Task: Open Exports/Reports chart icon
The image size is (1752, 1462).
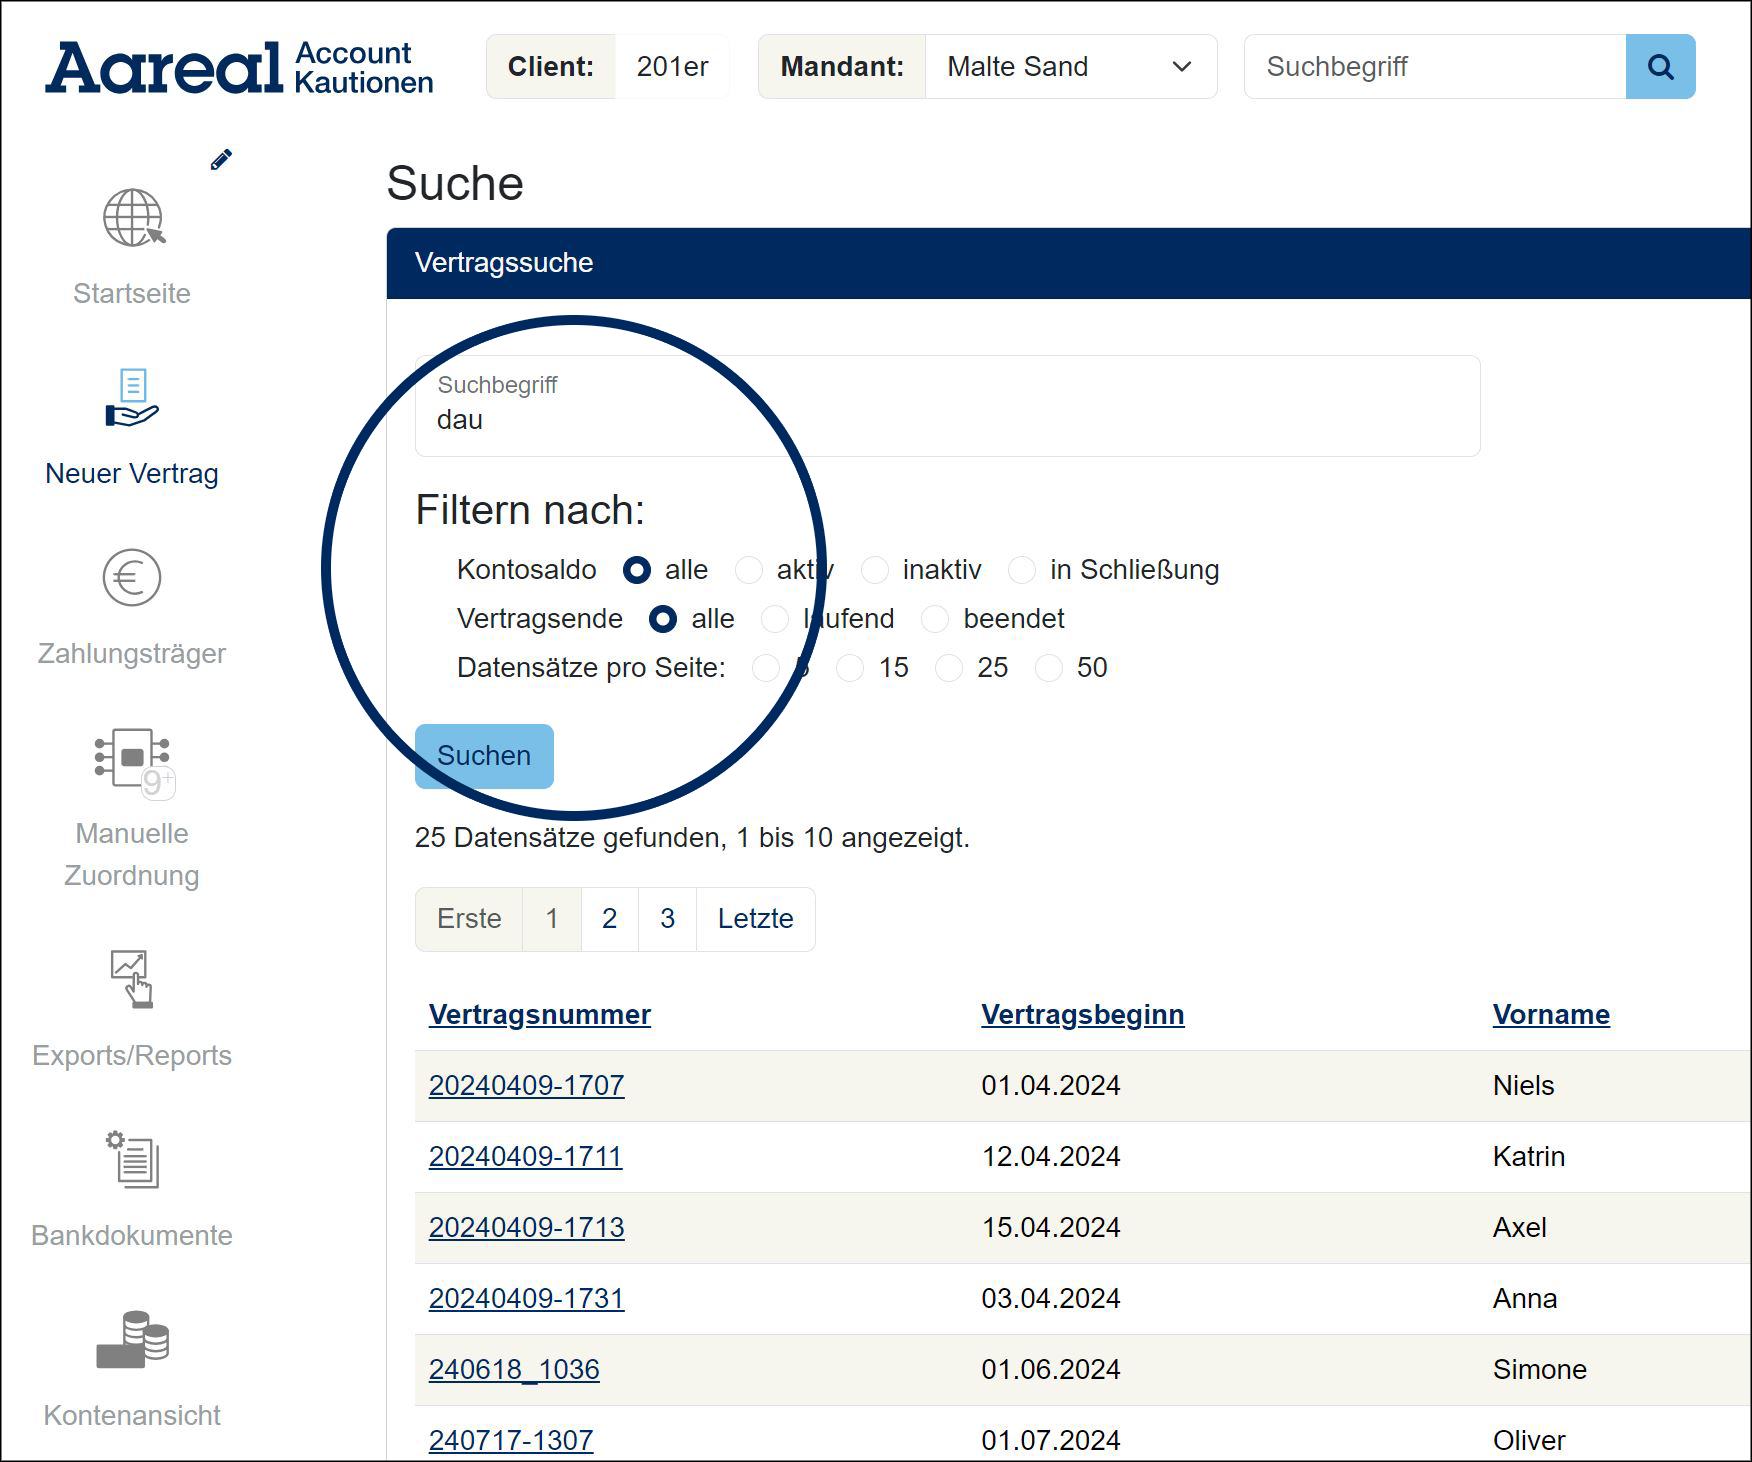Action: click(132, 977)
